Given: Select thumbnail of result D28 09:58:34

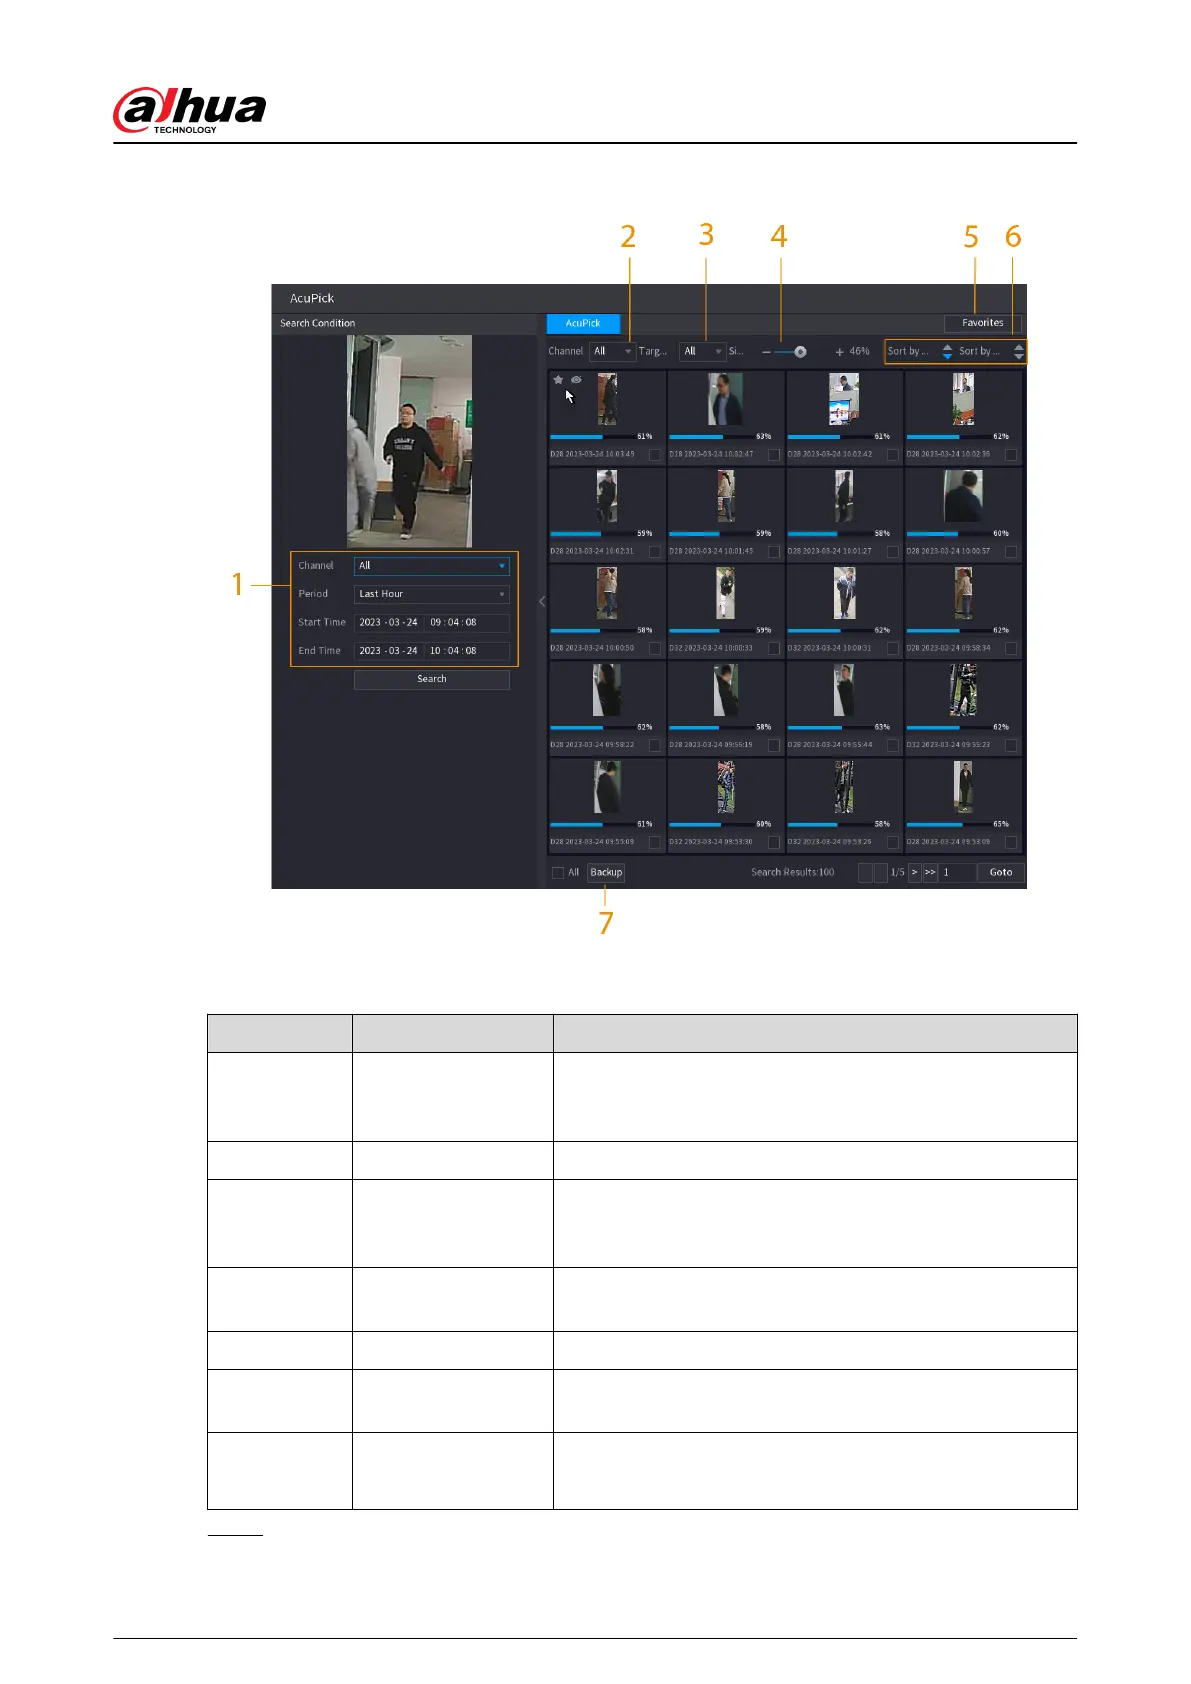Looking at the screenshot, I should 963,593.
